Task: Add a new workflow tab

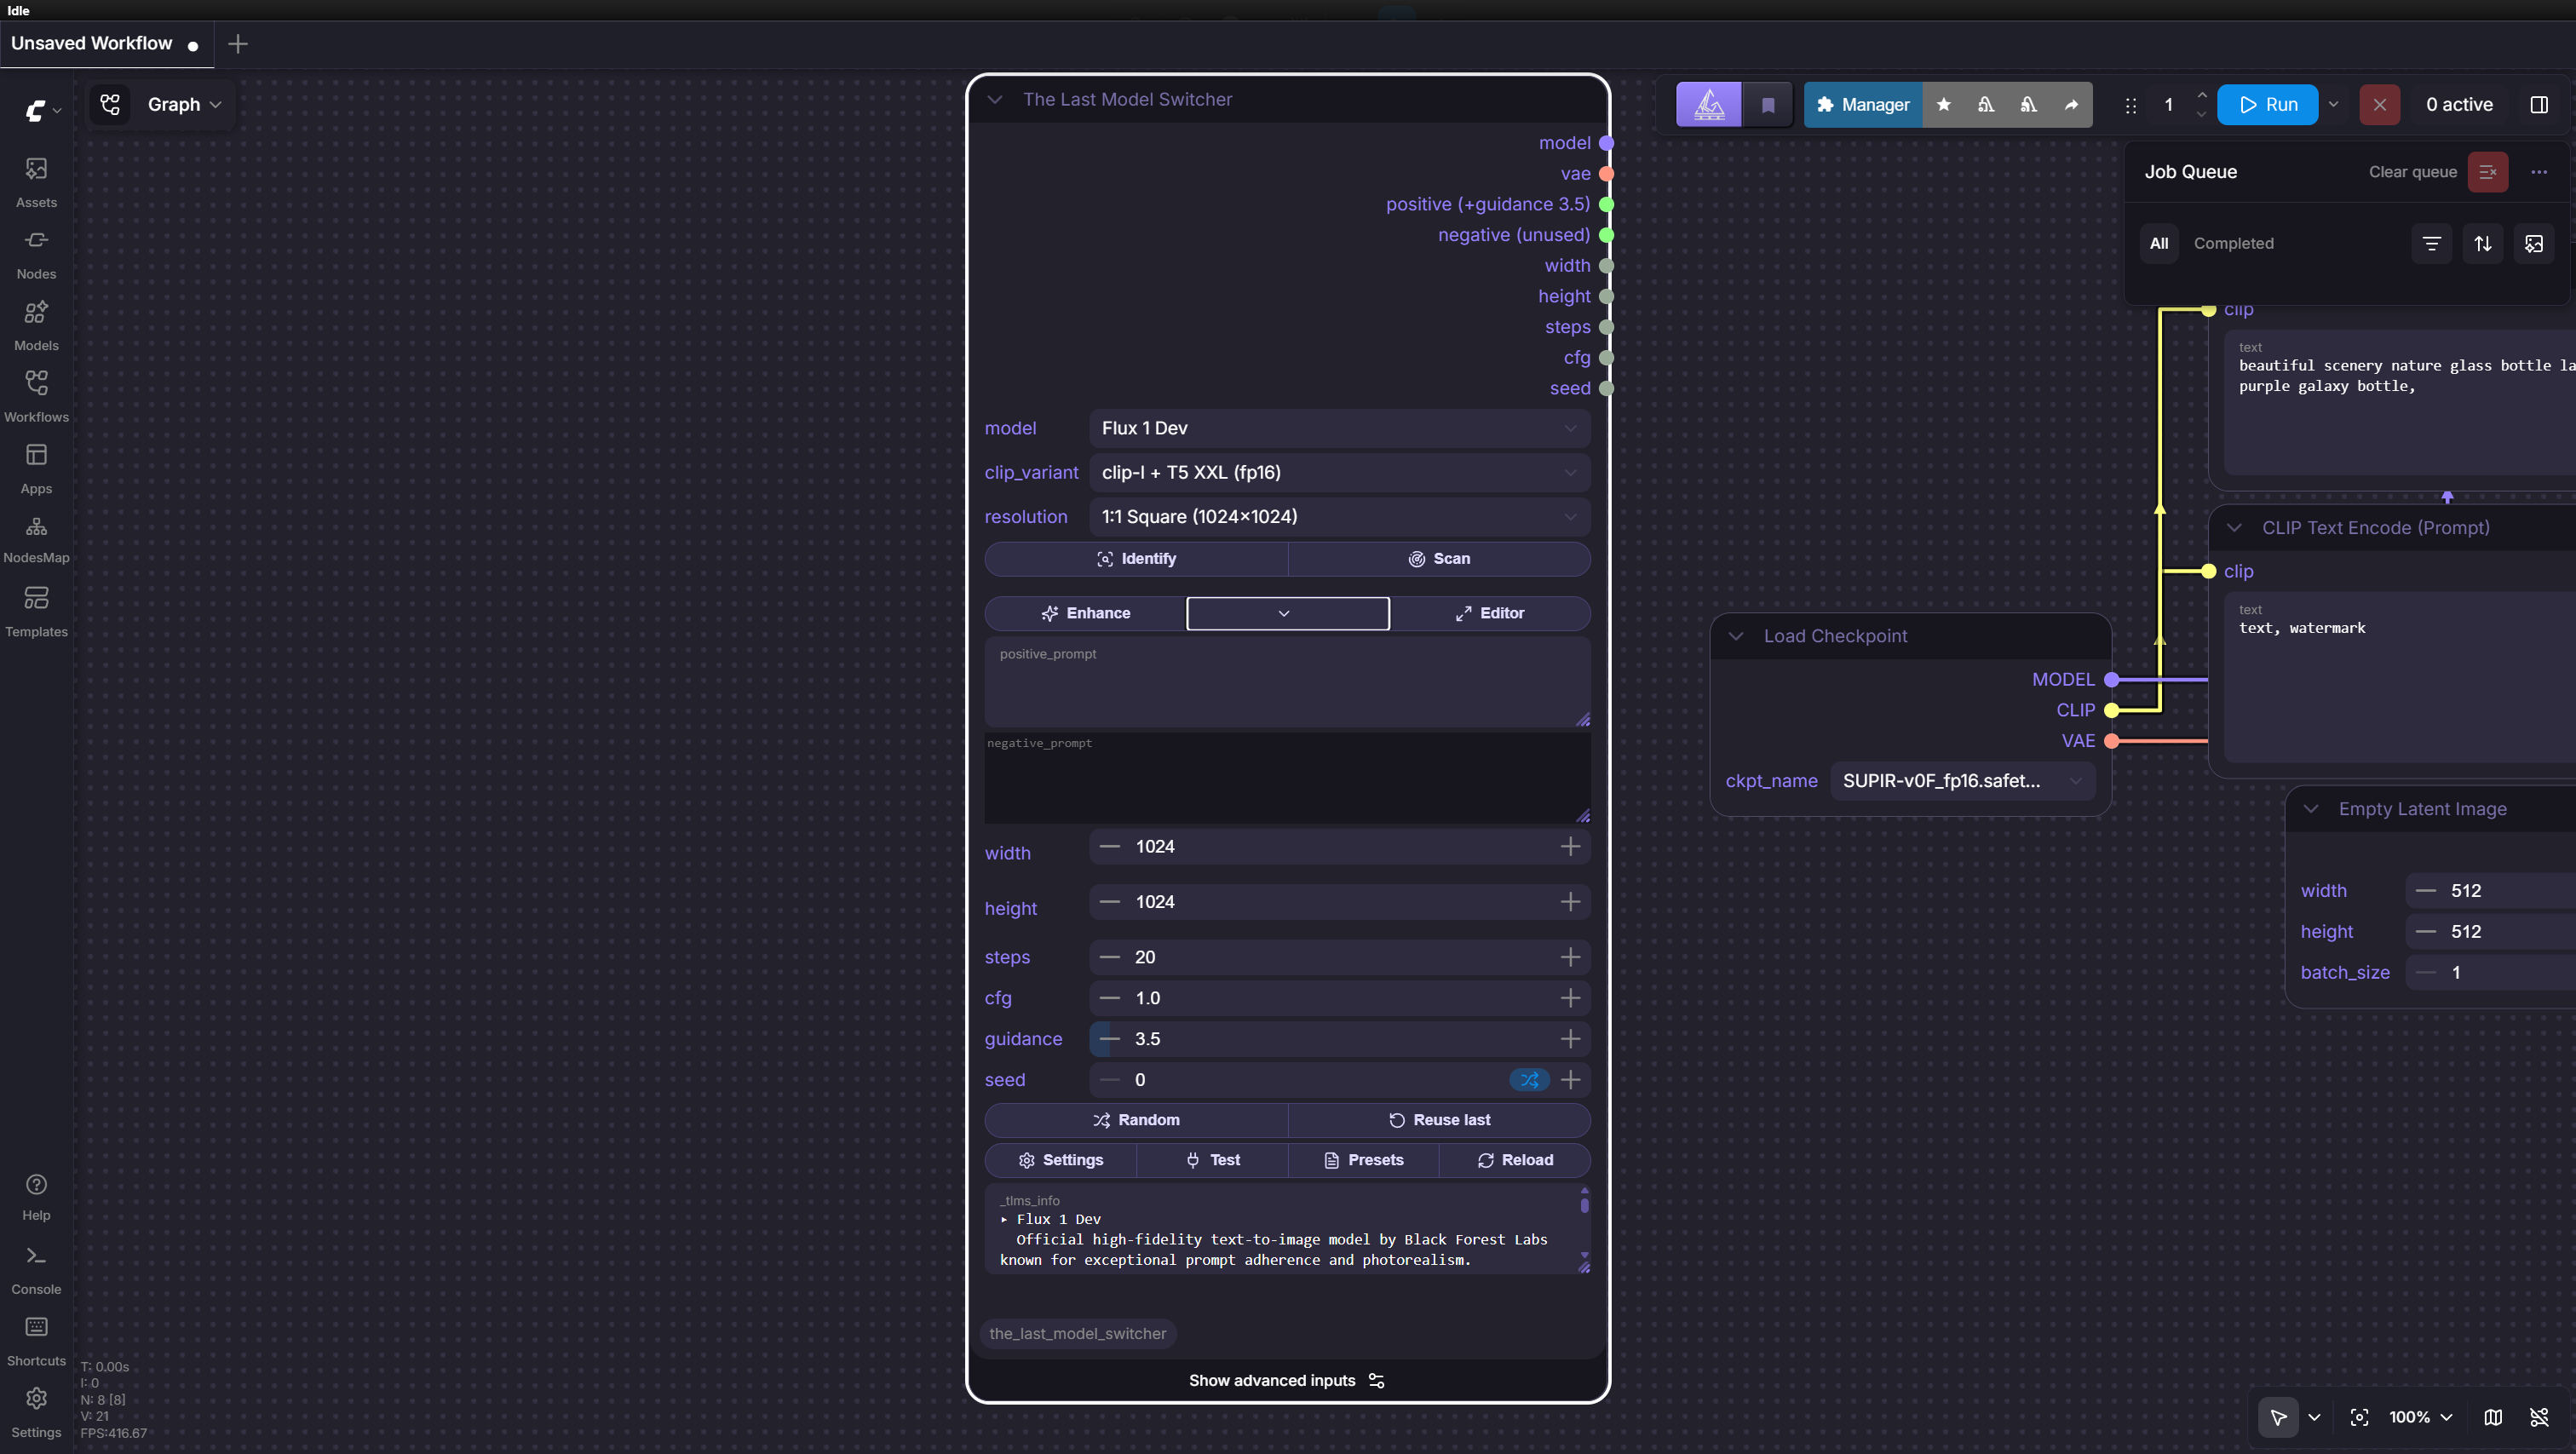Action: click(237, 44)
